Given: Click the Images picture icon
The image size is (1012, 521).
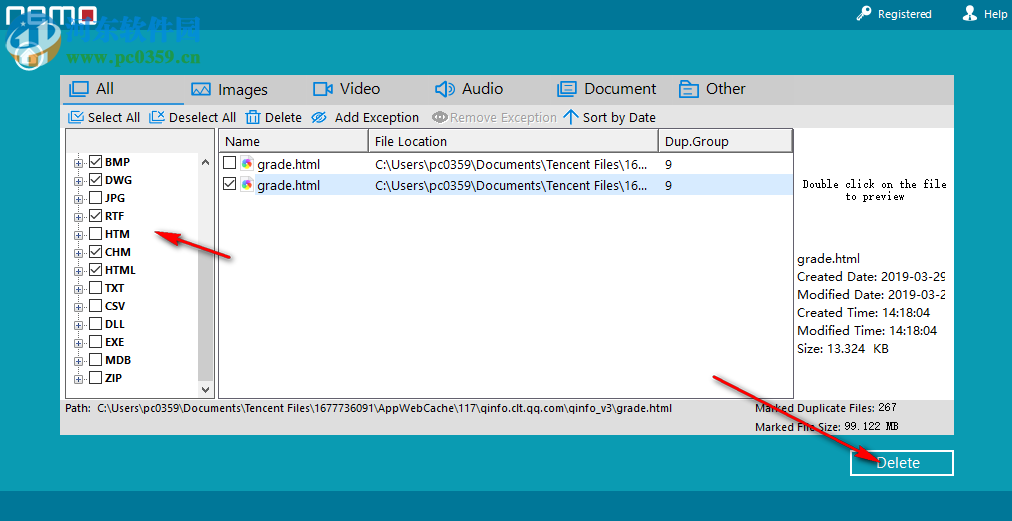Looking at the screenshot, I should coord(201,90).
